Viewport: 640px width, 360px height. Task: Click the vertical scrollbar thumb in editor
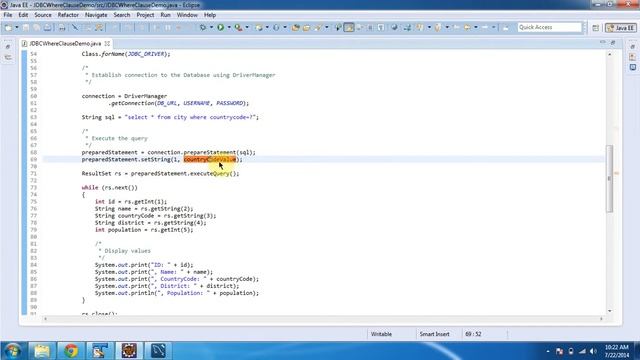[x=609, y=178]
